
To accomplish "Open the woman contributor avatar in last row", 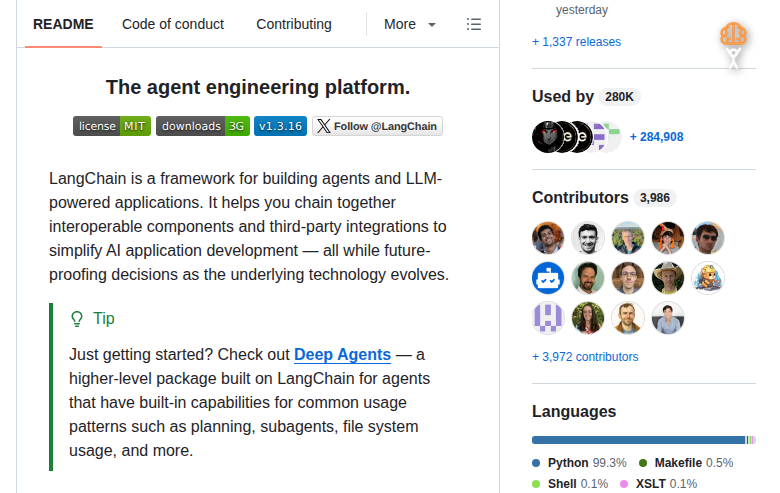I will click(x=588, y=317).
